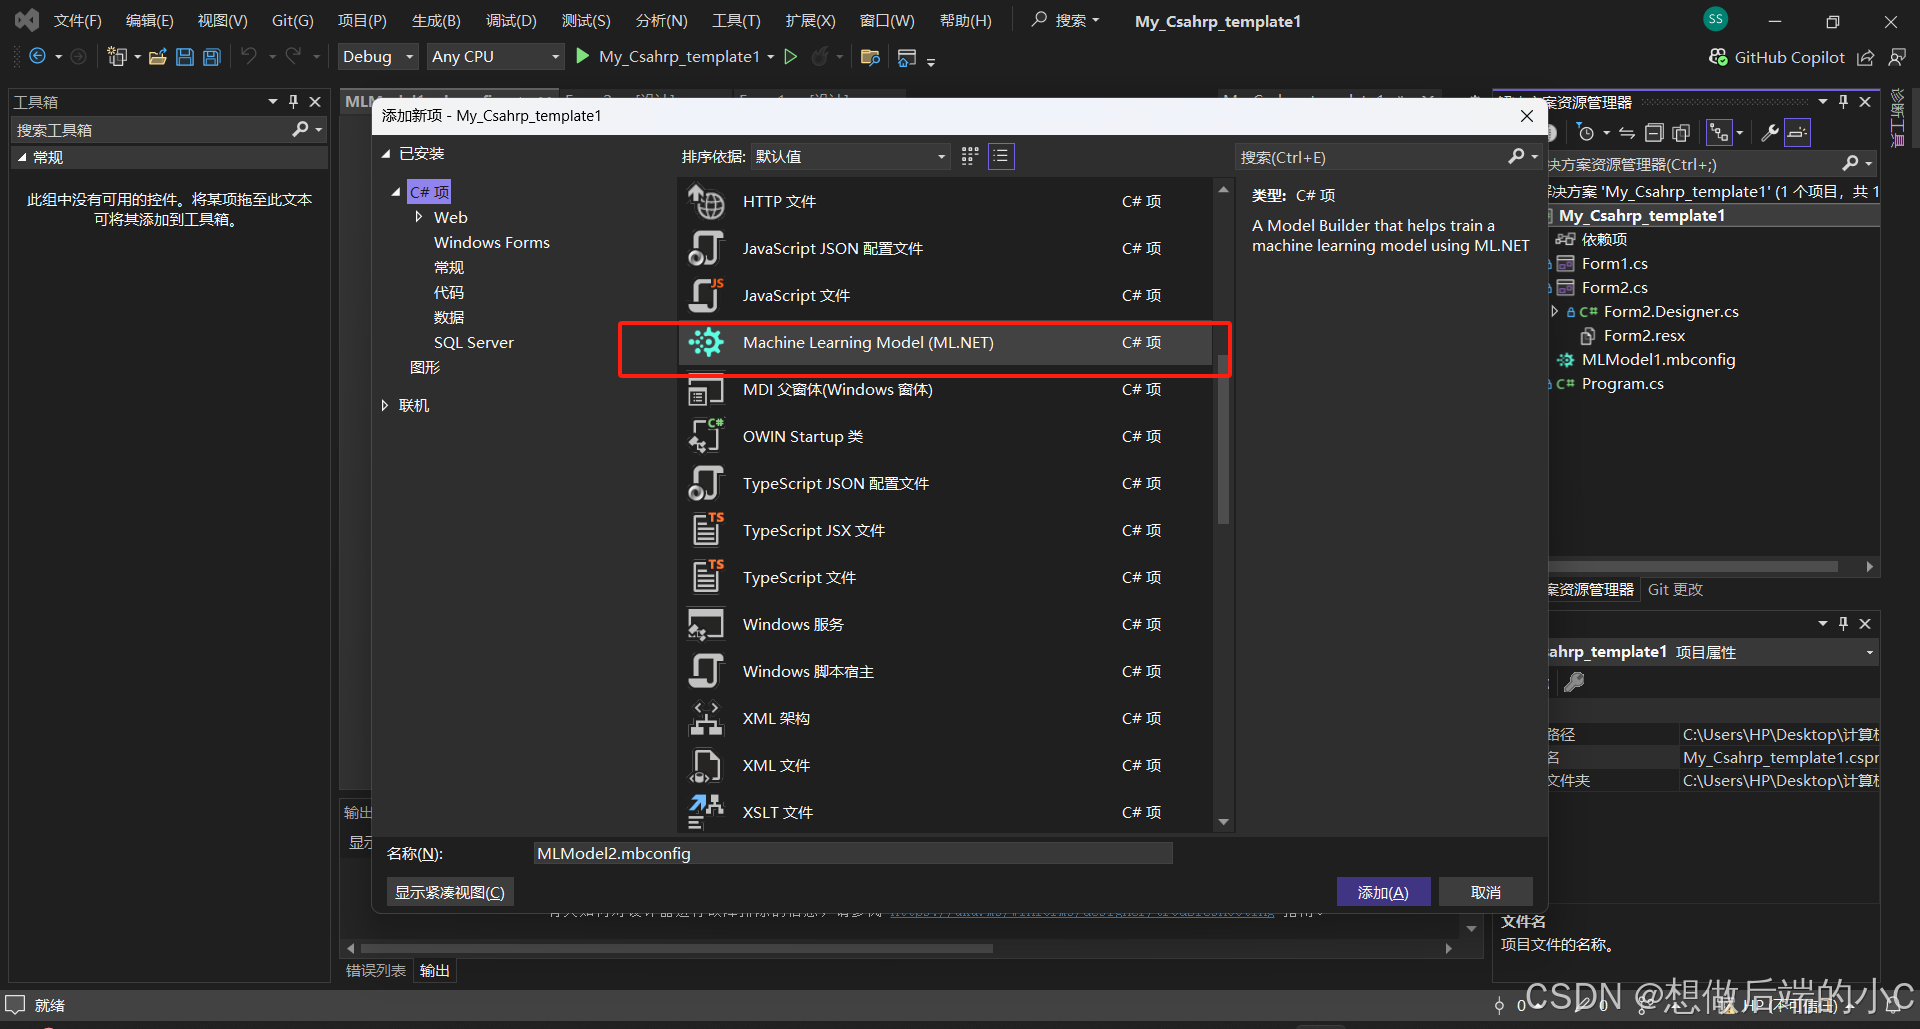Open MLModel1.mbconfig in Solution Explorer
The image size is (1920, 1029).
point(1658,359)
